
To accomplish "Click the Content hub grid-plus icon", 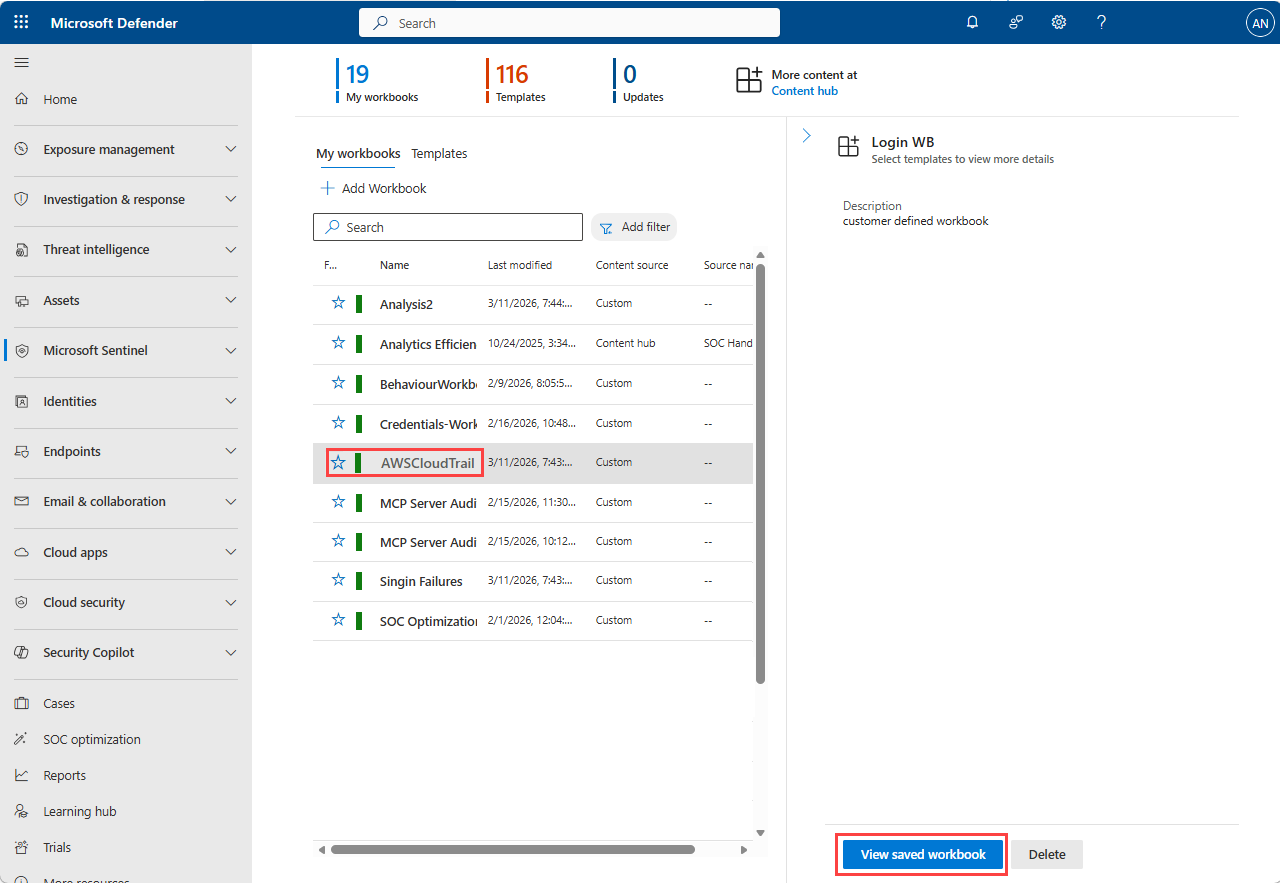I will point(749,81).
